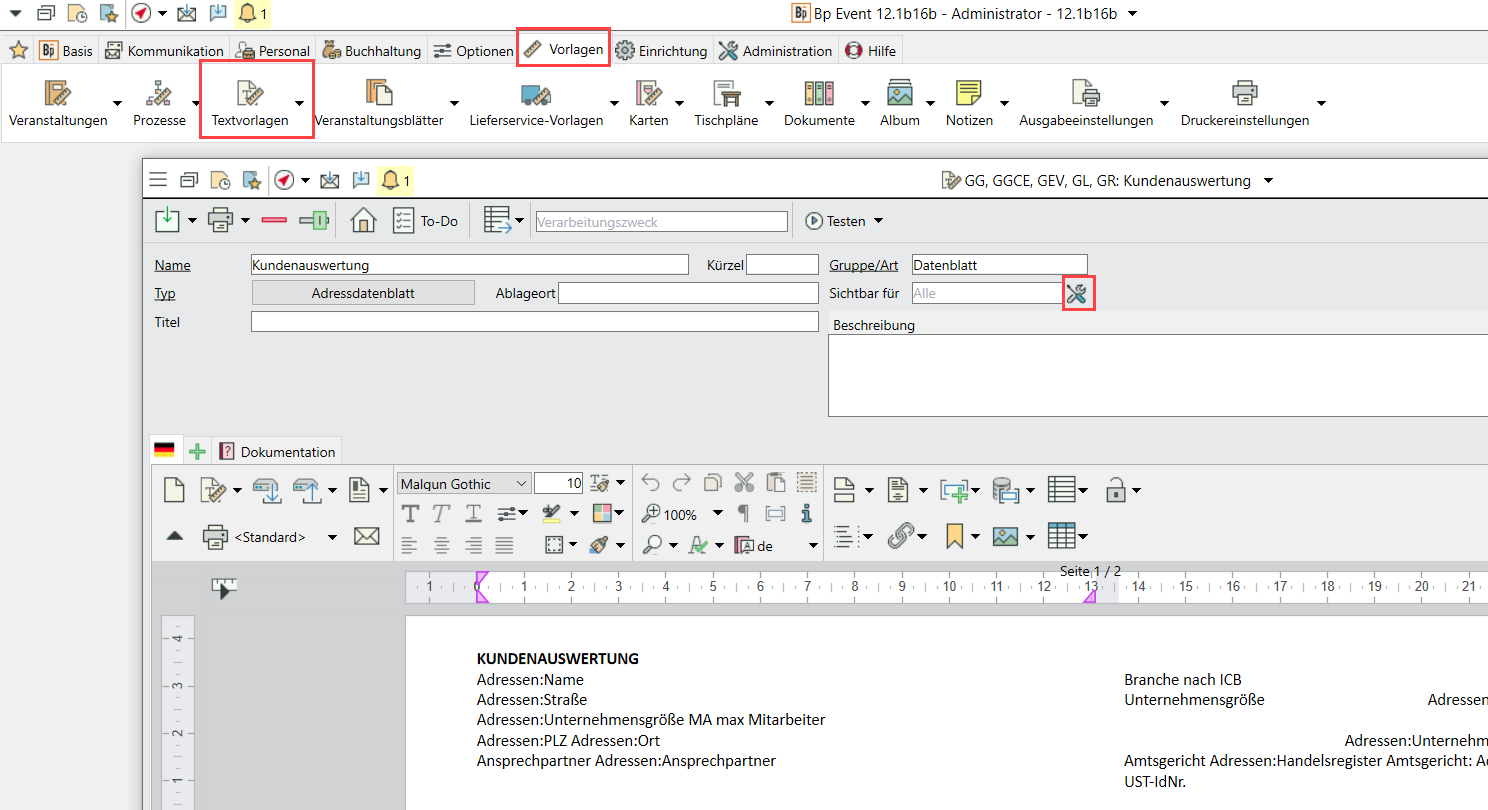Open the Notizen sticky note icon
This screenshot has width=1488, height=810.
[x=968, y=94]
